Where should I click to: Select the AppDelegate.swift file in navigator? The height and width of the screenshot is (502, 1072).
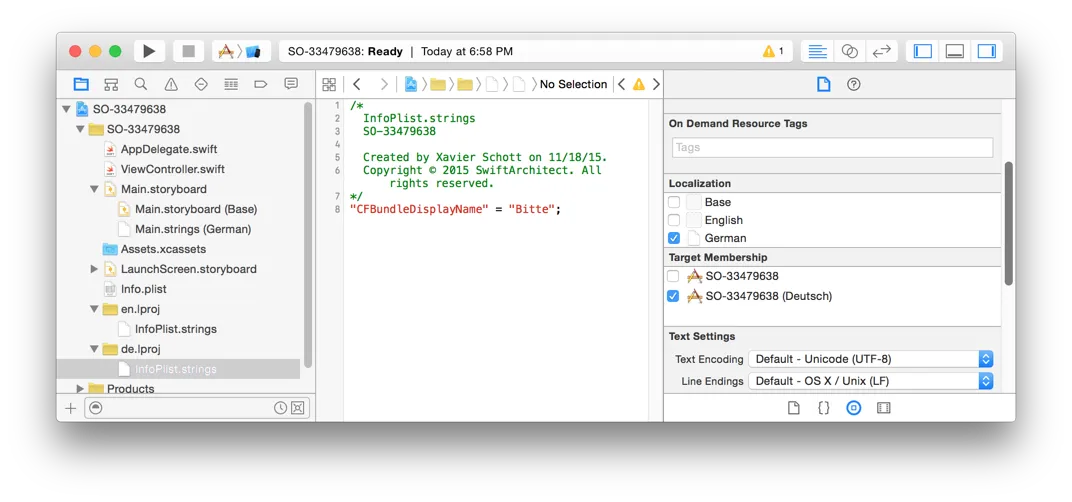168,149
